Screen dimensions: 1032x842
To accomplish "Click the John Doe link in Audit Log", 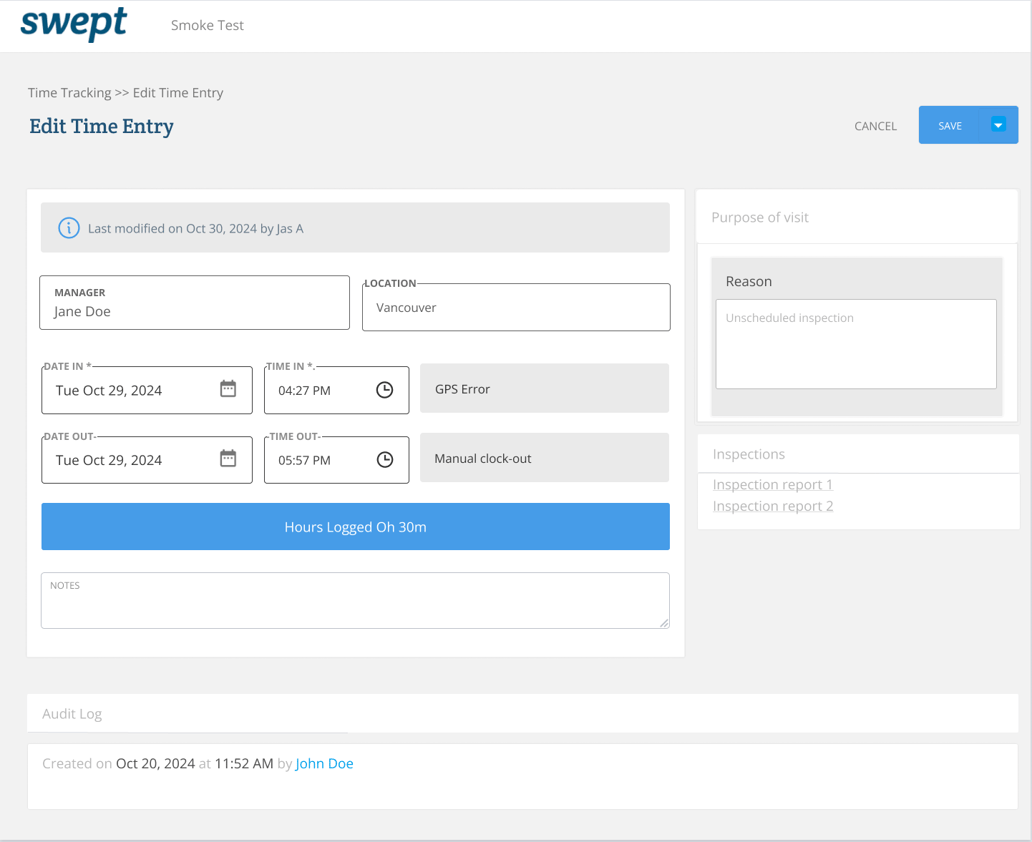I will (324, 764).
